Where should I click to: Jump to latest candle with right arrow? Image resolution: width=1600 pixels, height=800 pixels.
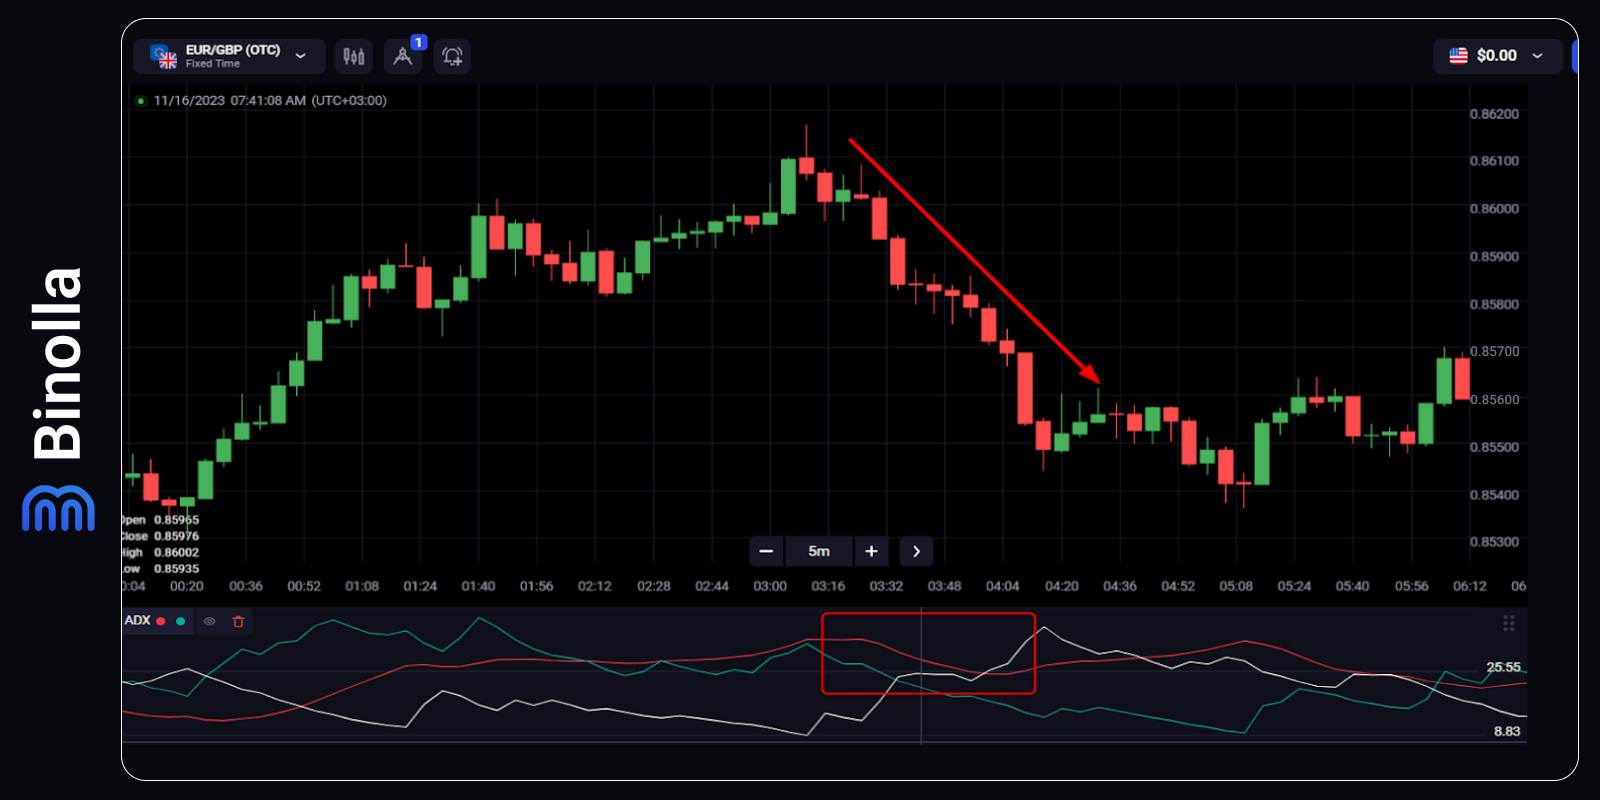click(916, 551)
